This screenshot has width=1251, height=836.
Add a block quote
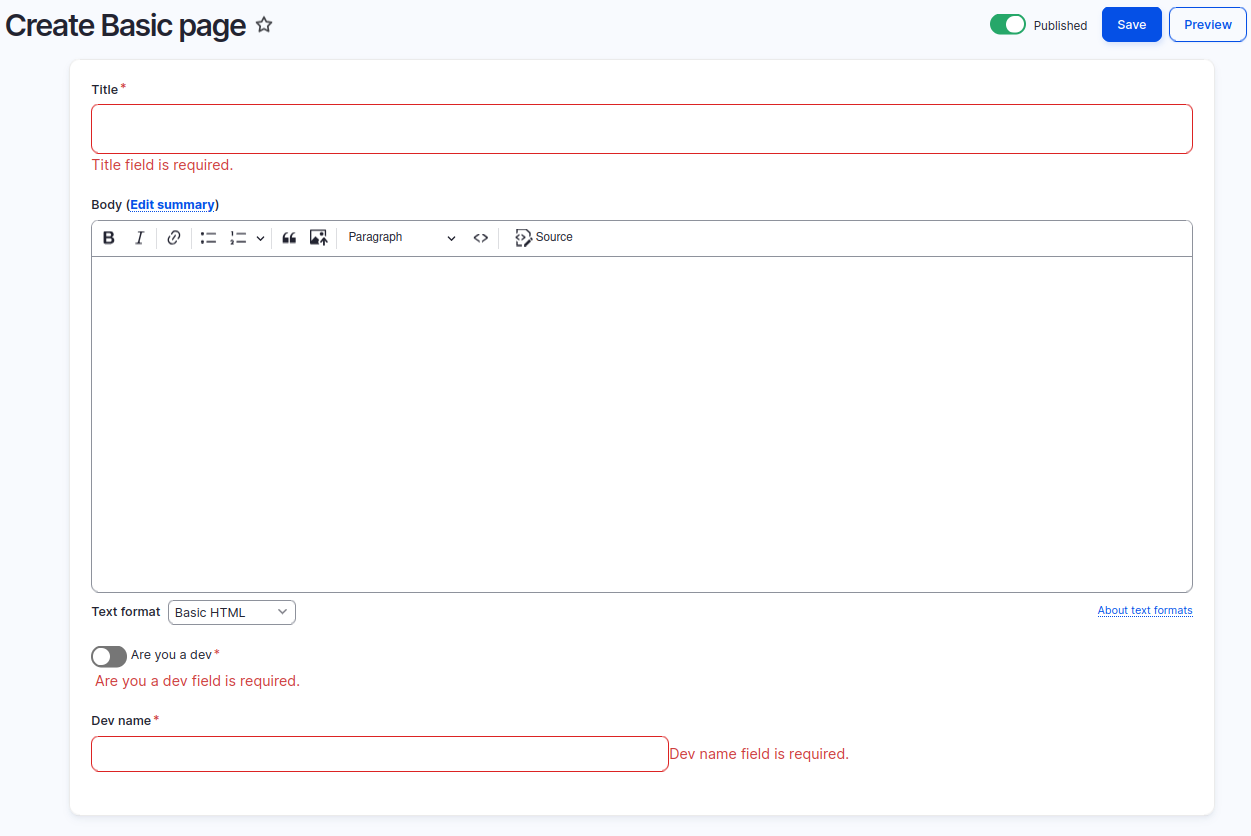point(289,238)
